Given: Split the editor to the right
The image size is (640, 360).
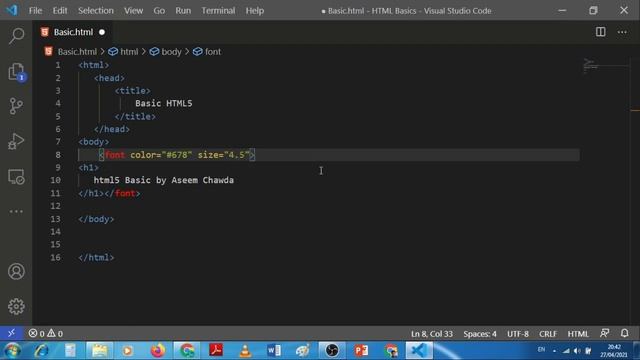Looking at the screenshot, I should point(600,32).
